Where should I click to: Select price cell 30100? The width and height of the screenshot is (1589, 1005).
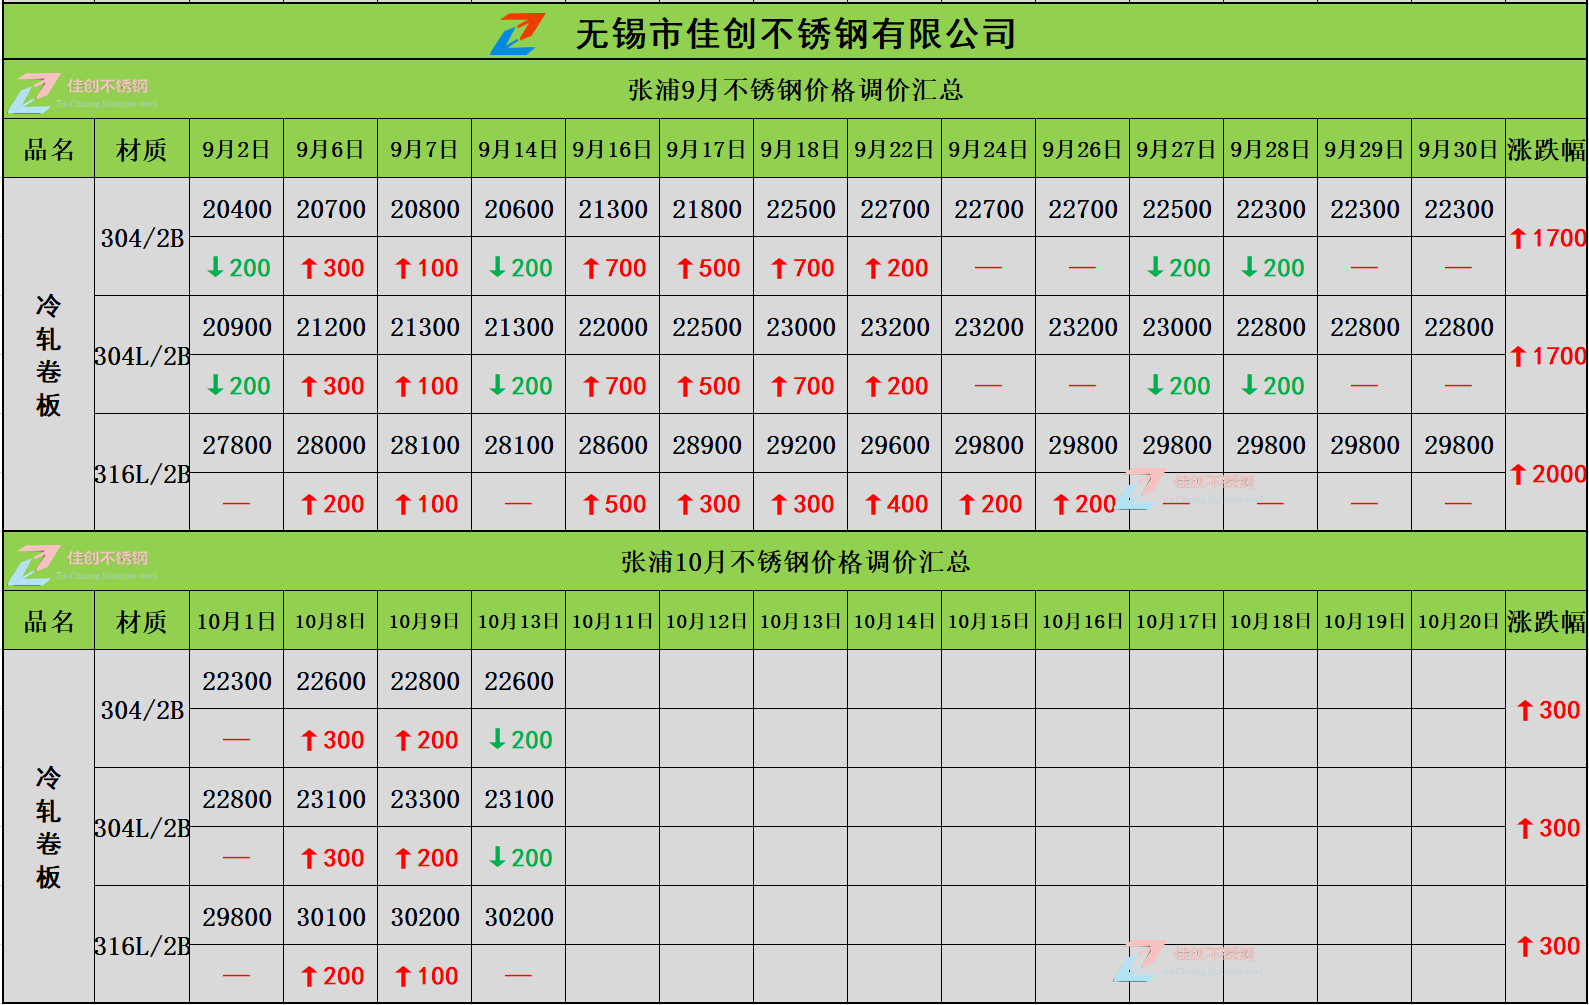pos(331,917)
